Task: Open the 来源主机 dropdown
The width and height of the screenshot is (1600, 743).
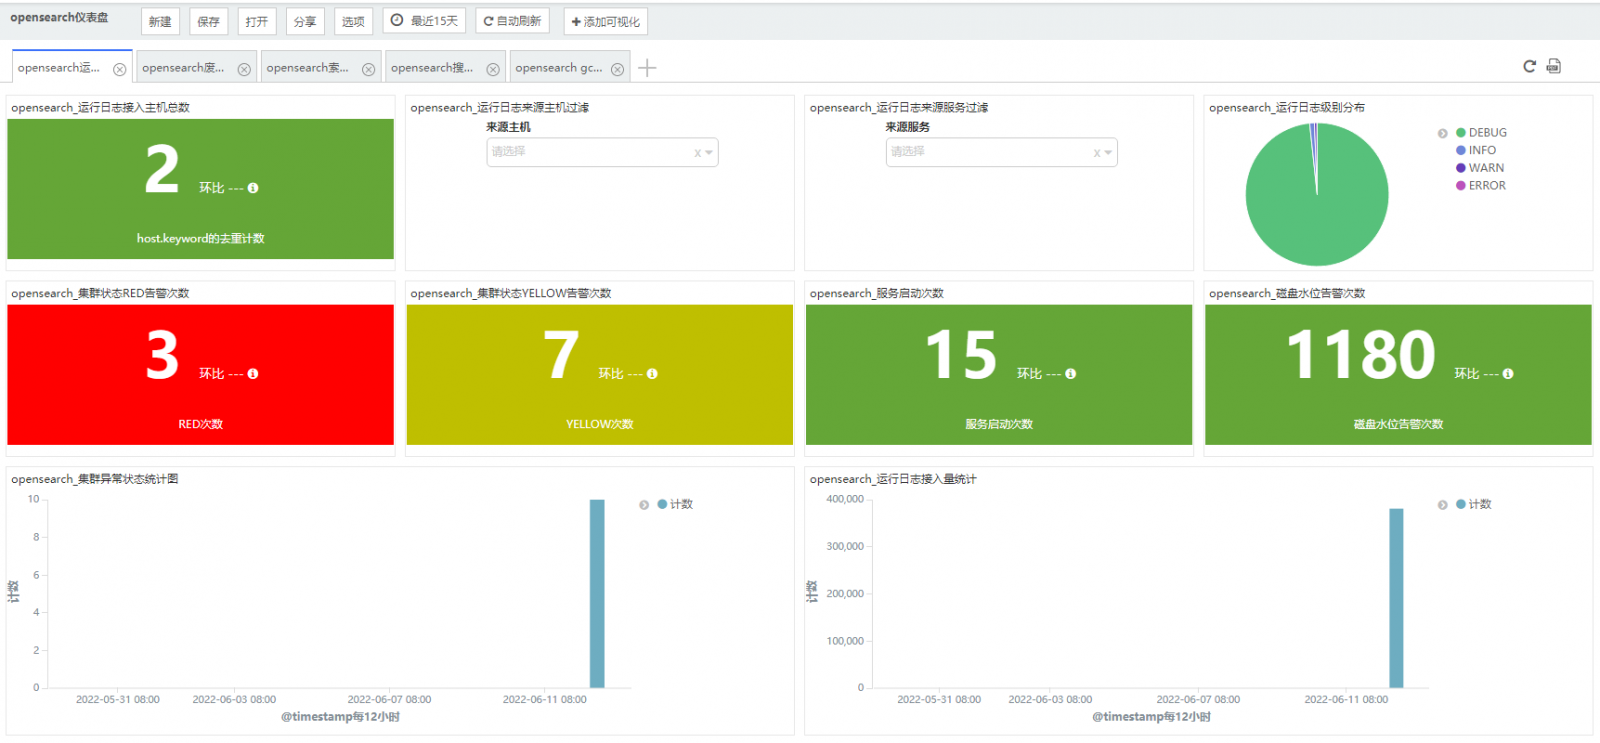Action: [601, 152]
